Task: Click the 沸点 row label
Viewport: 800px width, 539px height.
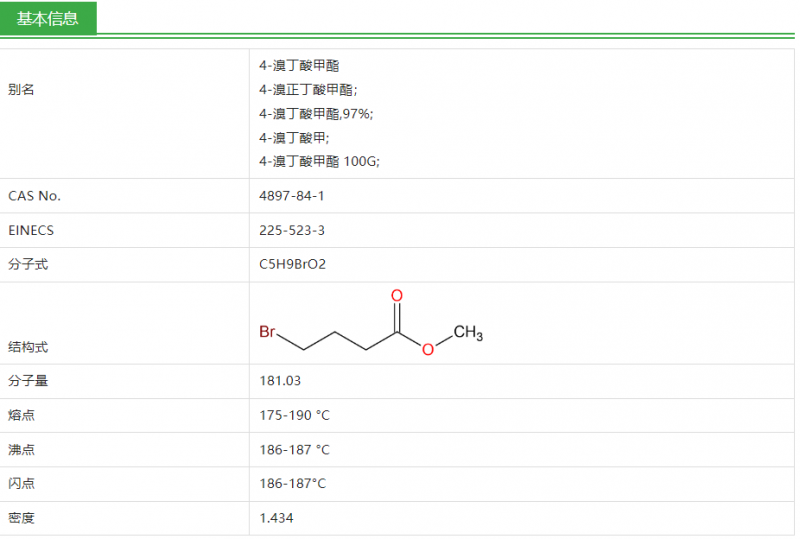Action: [21, 450]
